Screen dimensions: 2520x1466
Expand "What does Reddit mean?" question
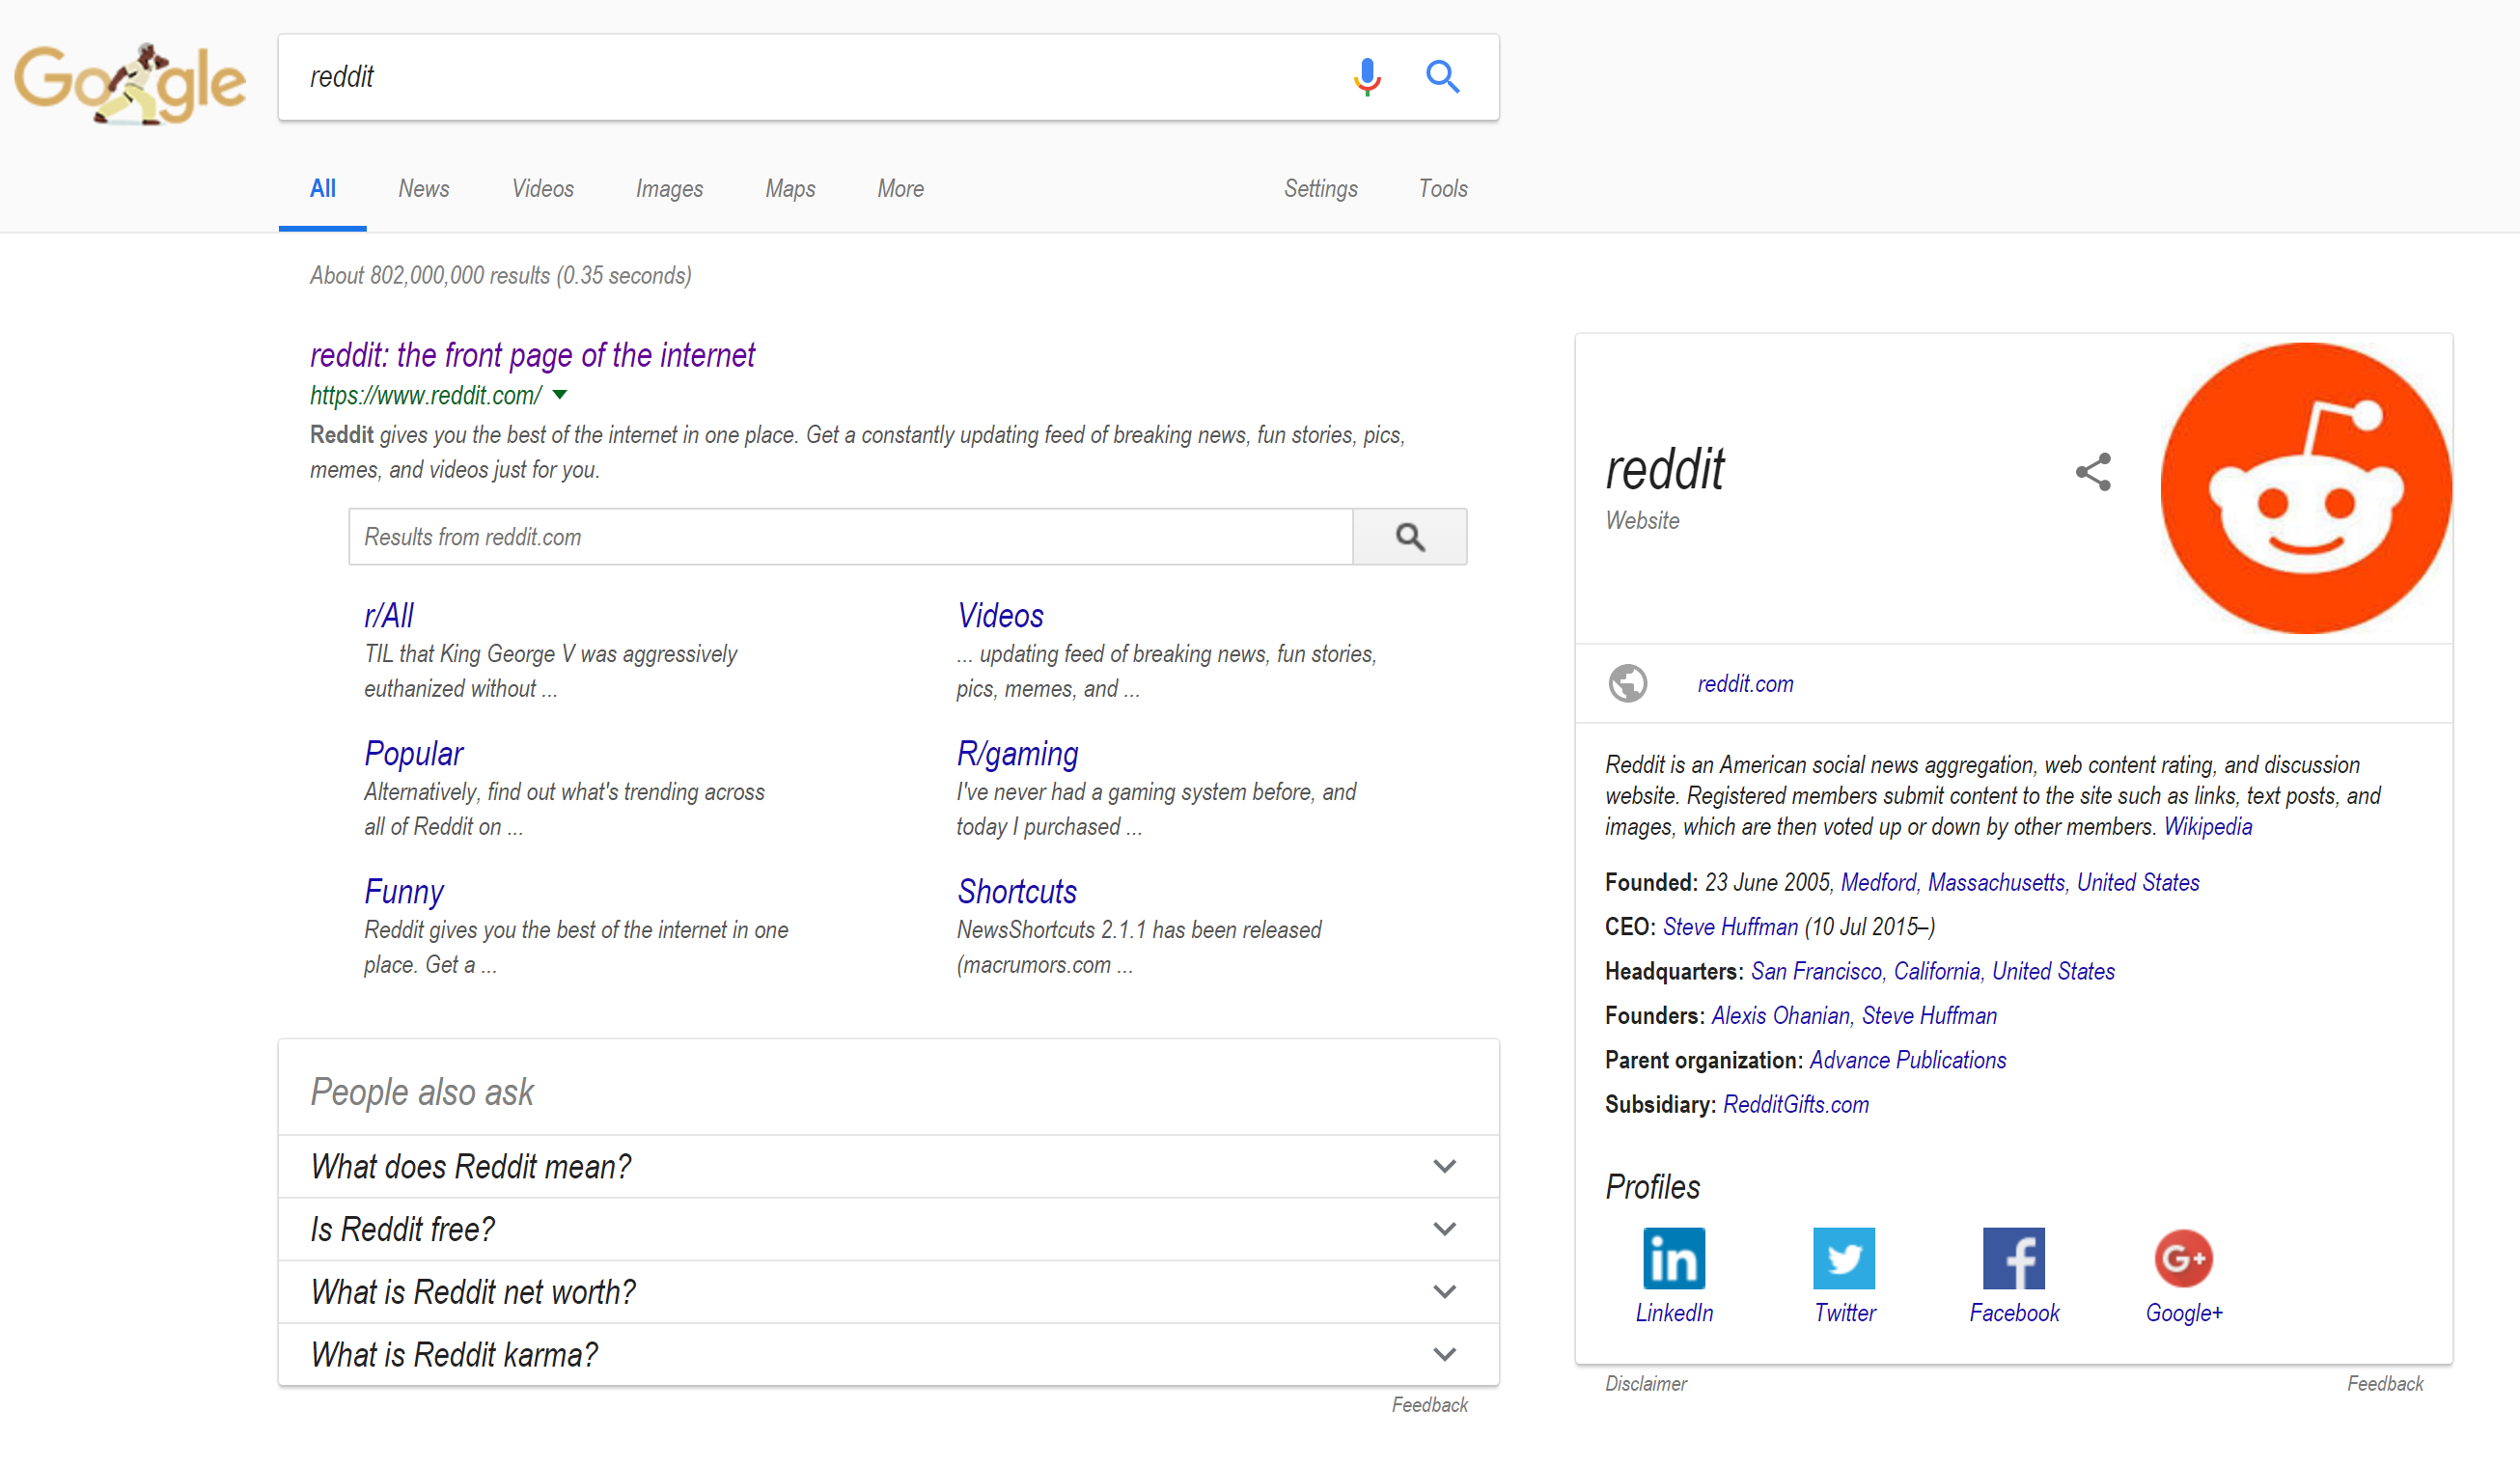tap(888, 1166)
